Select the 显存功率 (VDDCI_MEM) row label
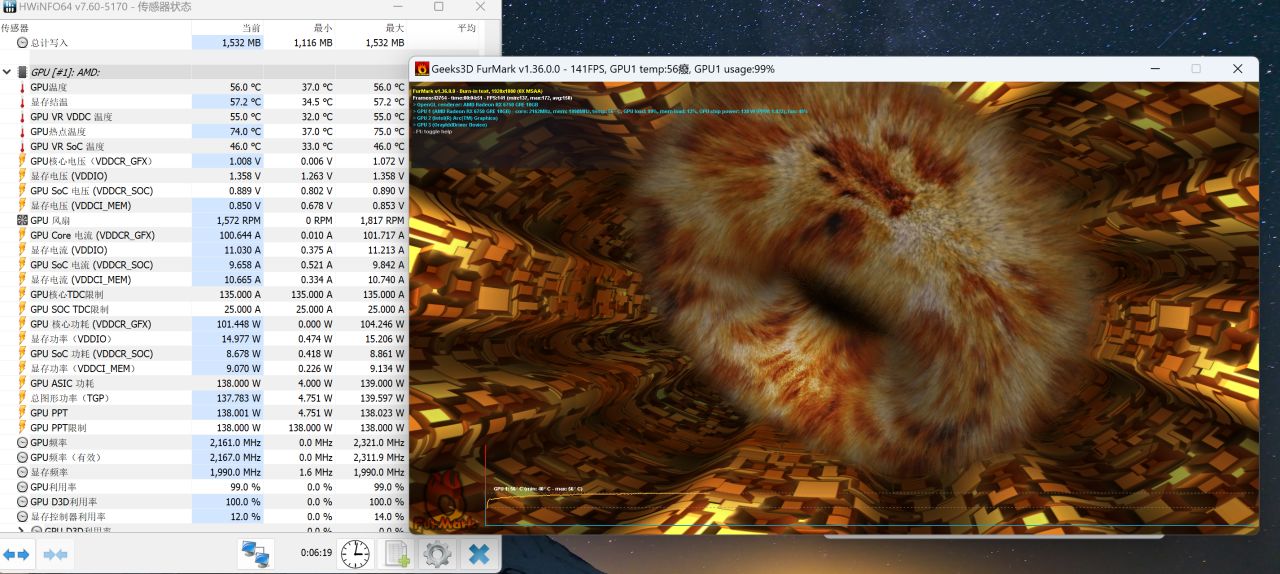The width and height of the screenshot is (1280, 574). 82,369
